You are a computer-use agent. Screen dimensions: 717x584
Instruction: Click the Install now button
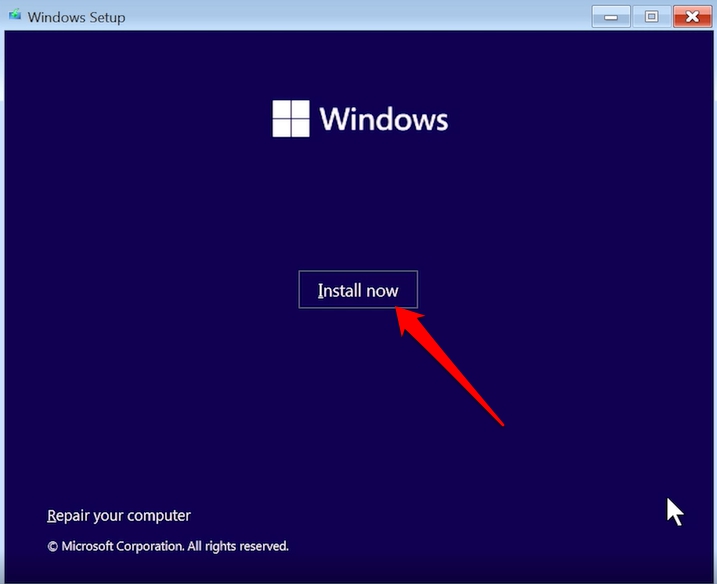pyautogui.click(x=358, y=289)
